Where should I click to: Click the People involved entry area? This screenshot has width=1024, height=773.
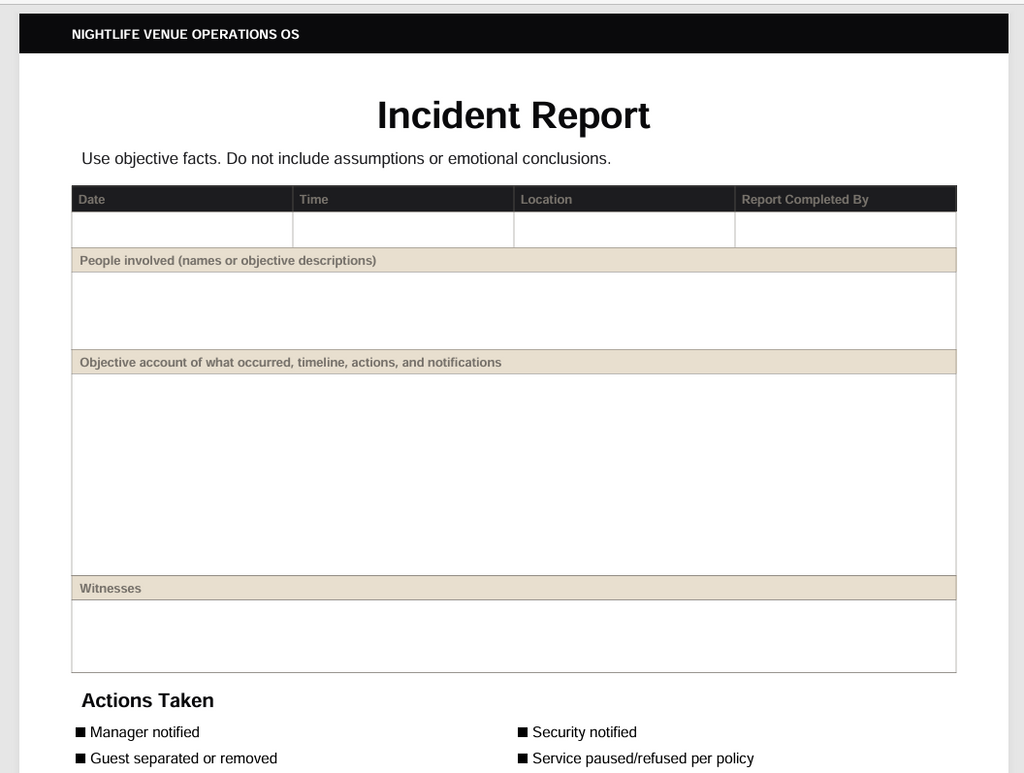click(514, 311)
